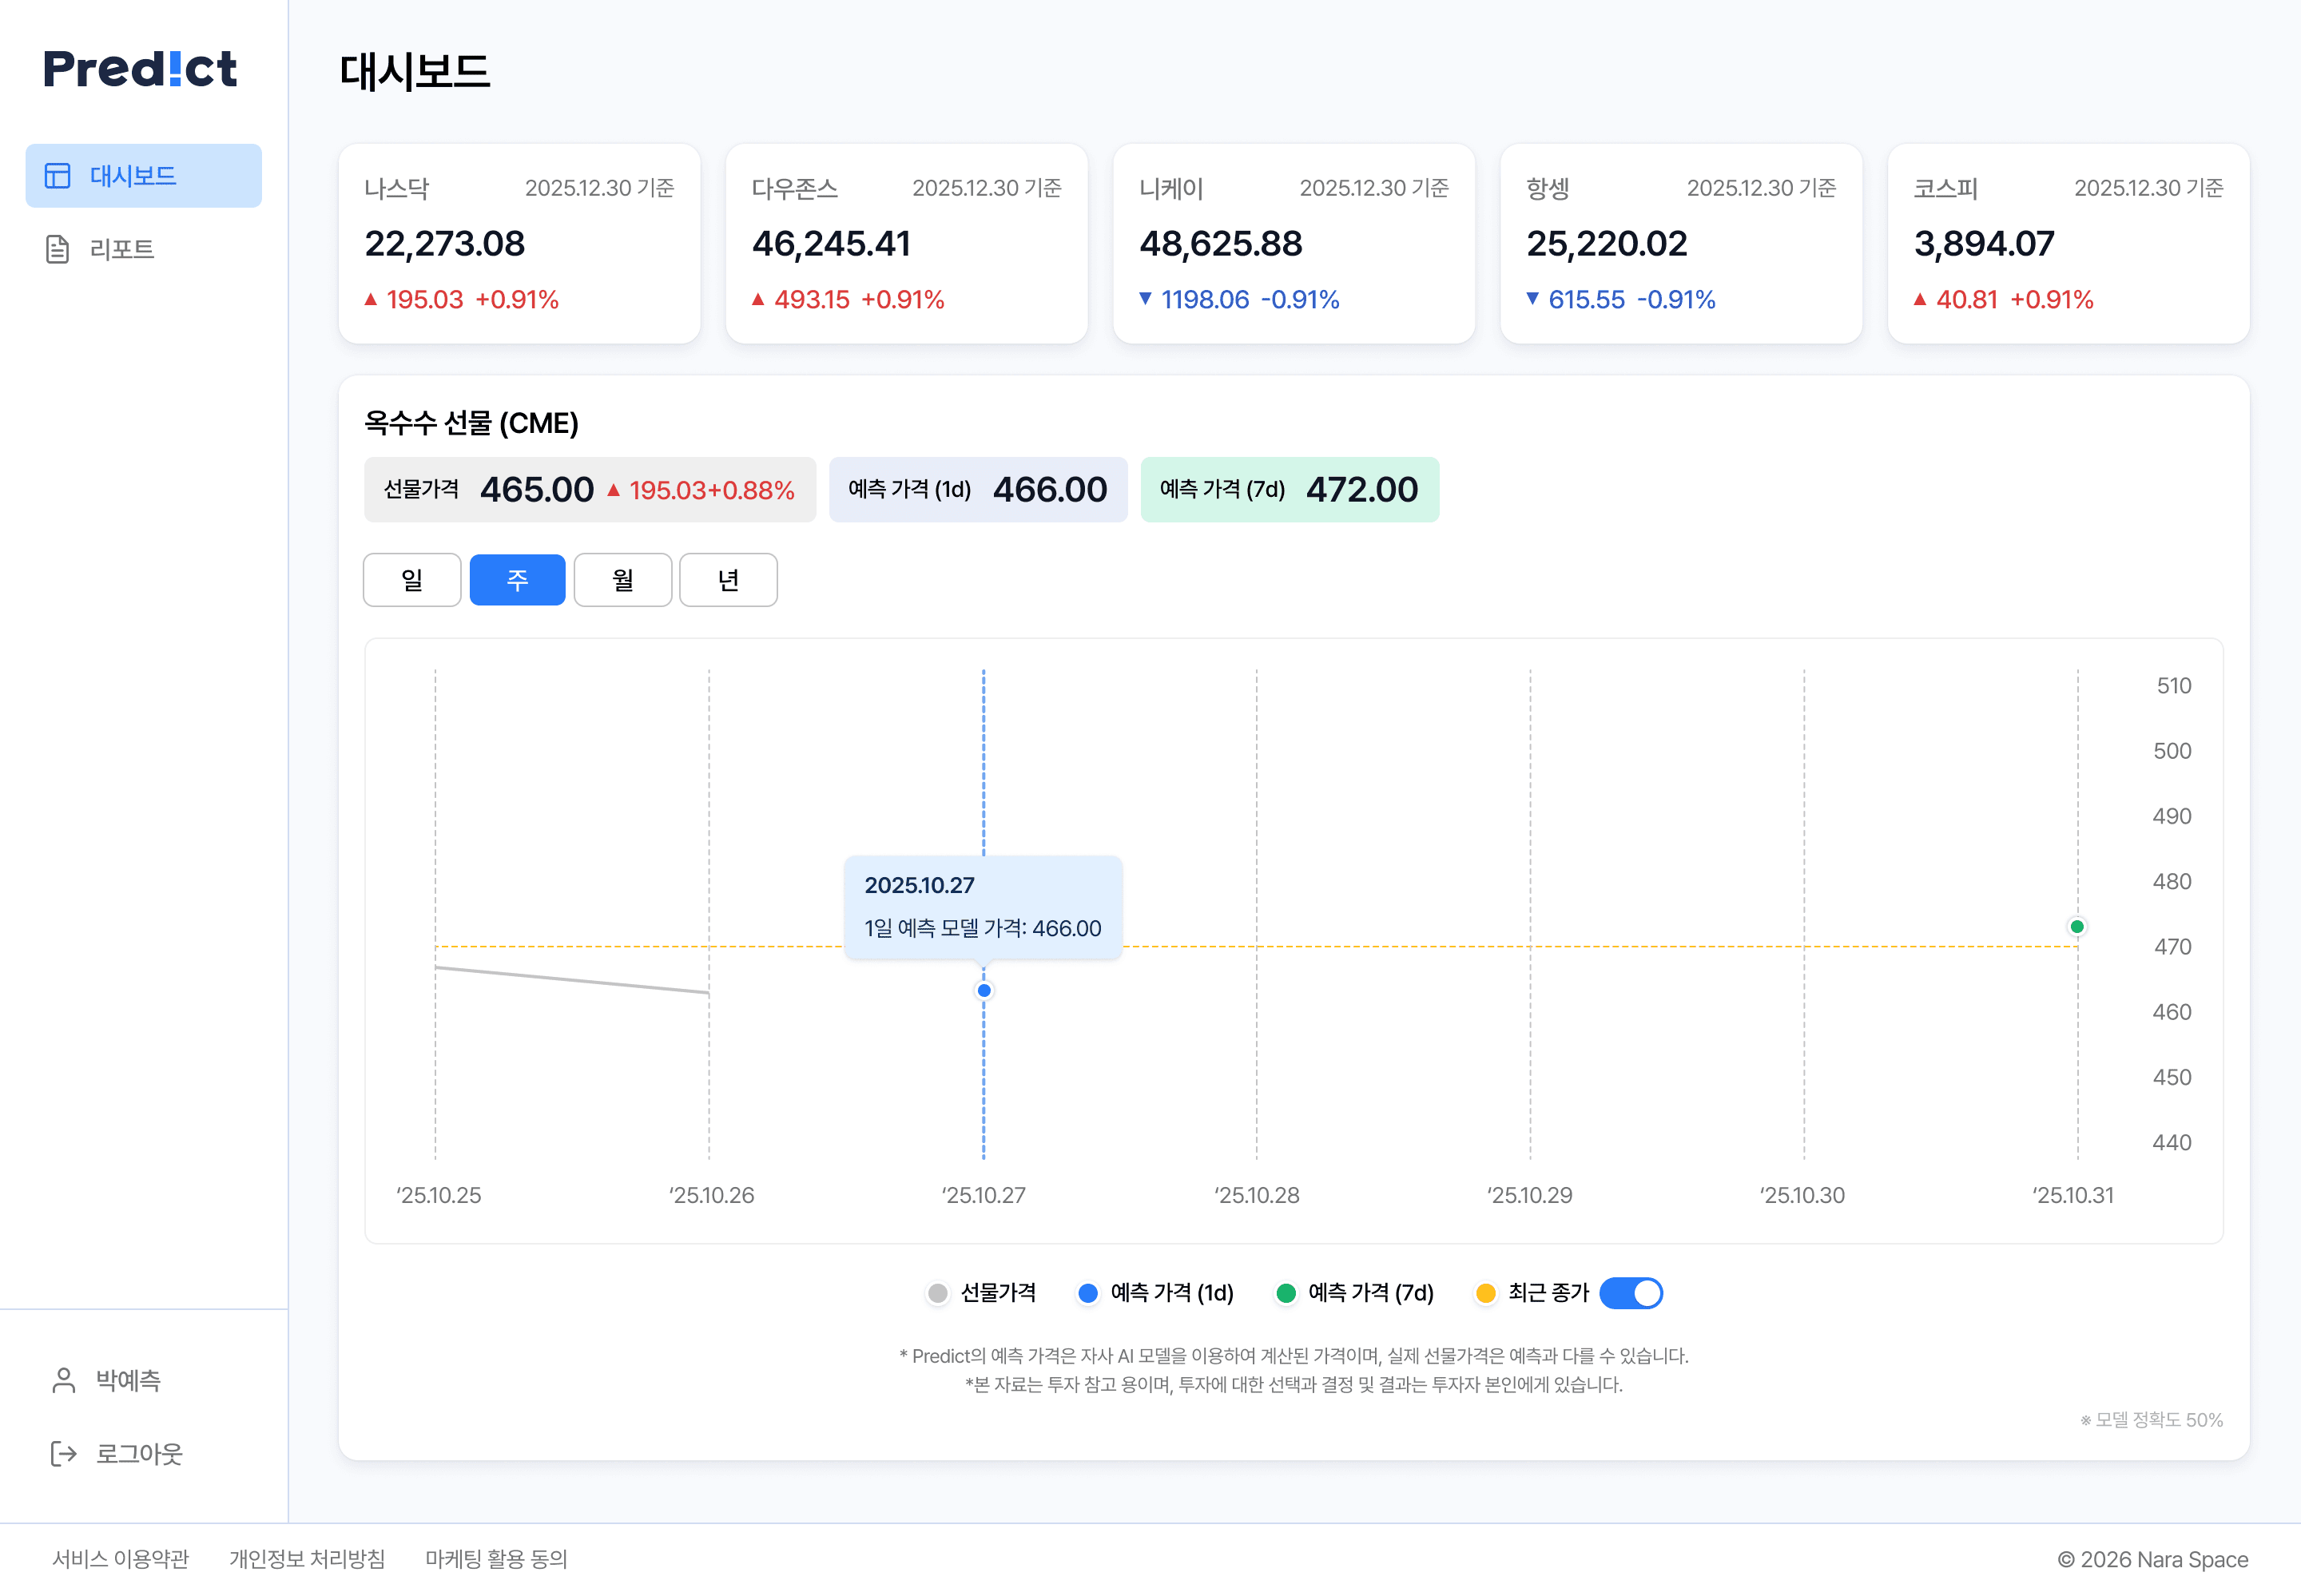This screenshot has height=1596, width=2301.
Task: Select the 월 period tab
Action: click(x=623, y=580)
